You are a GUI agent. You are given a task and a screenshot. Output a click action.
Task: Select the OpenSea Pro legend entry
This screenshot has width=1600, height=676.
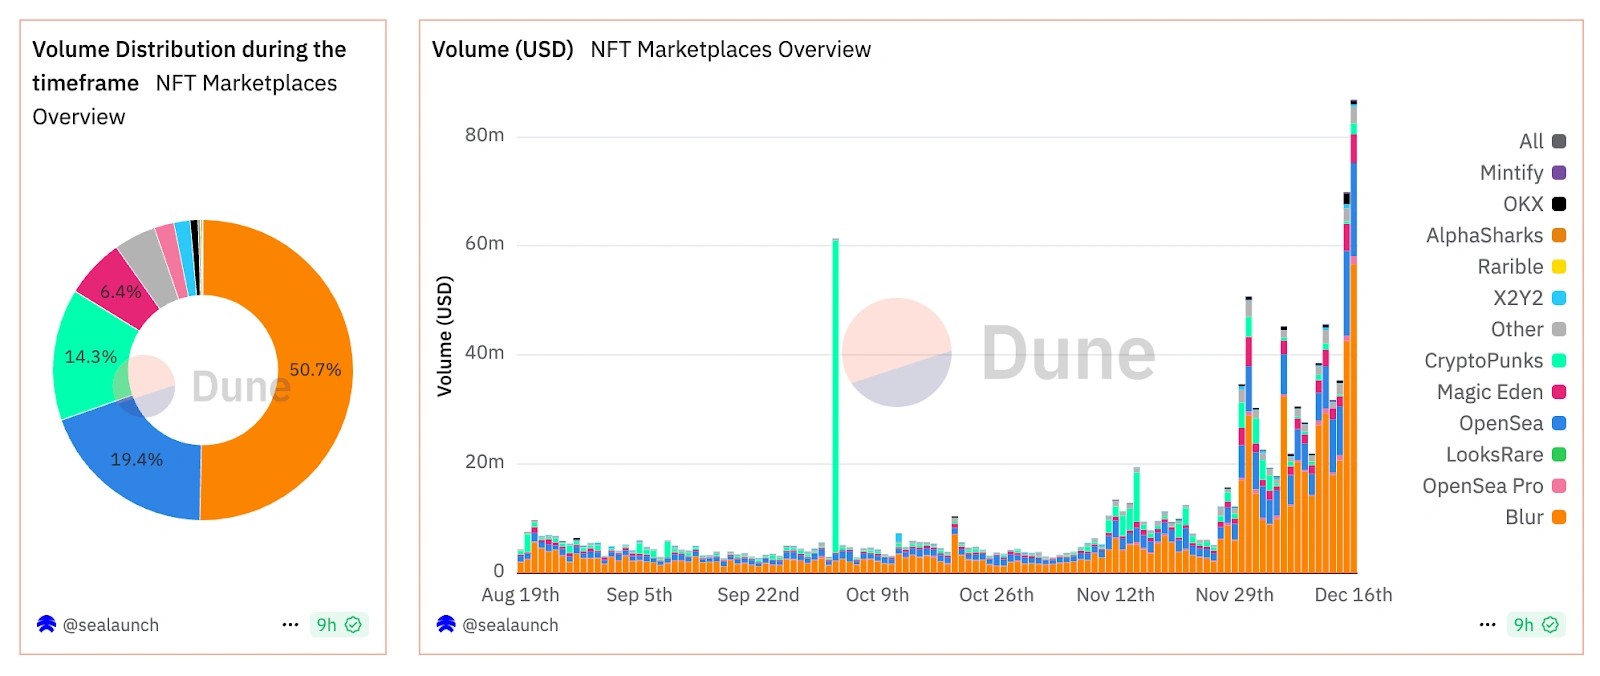[1482, 486]
